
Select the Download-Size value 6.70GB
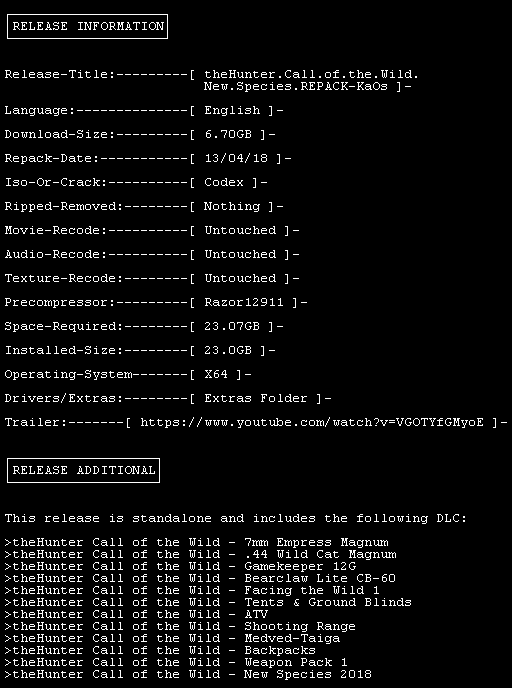(x=228, y=134)
